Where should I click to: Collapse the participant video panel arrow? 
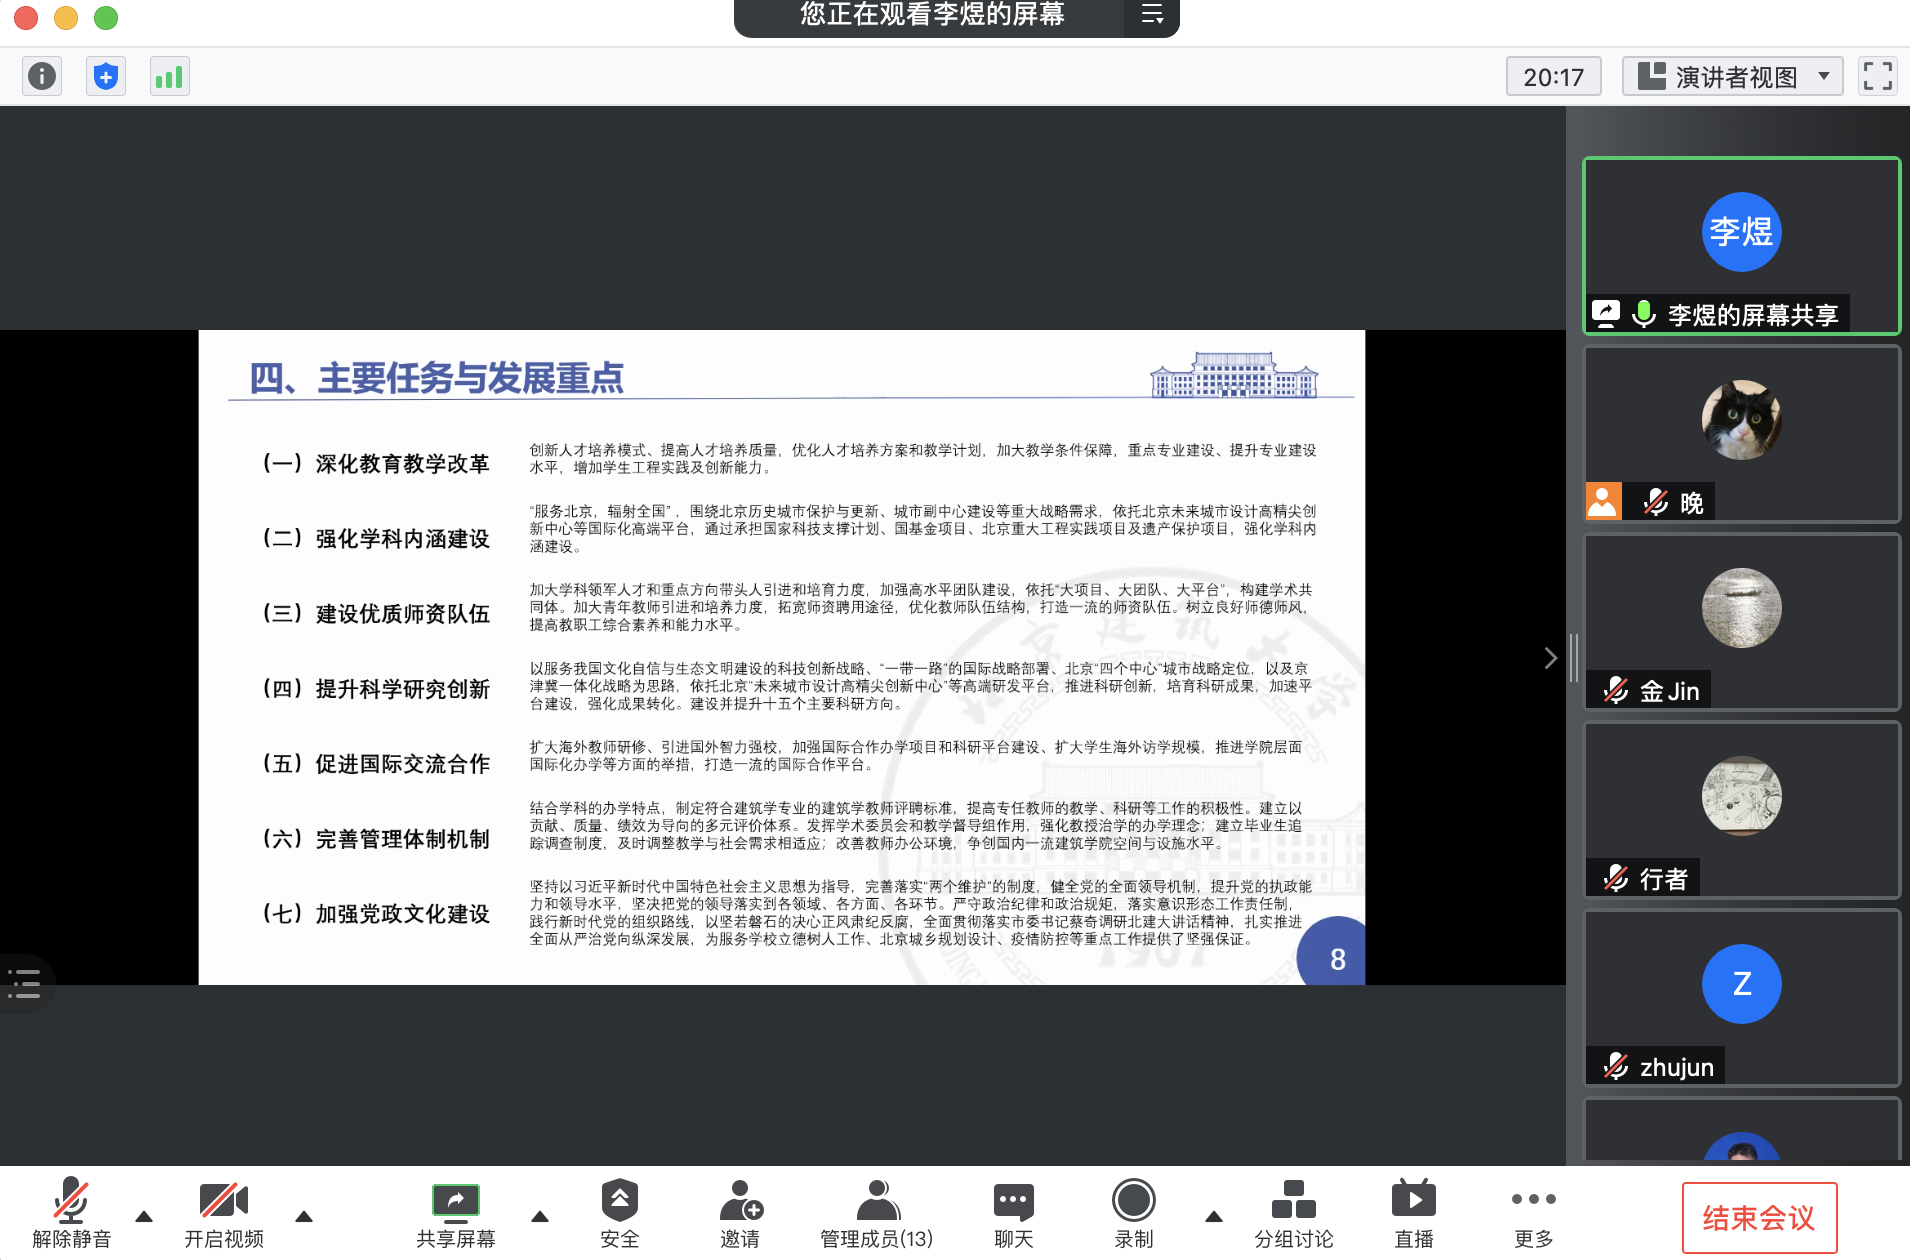pyautogui.click(x=1550, y=658)
